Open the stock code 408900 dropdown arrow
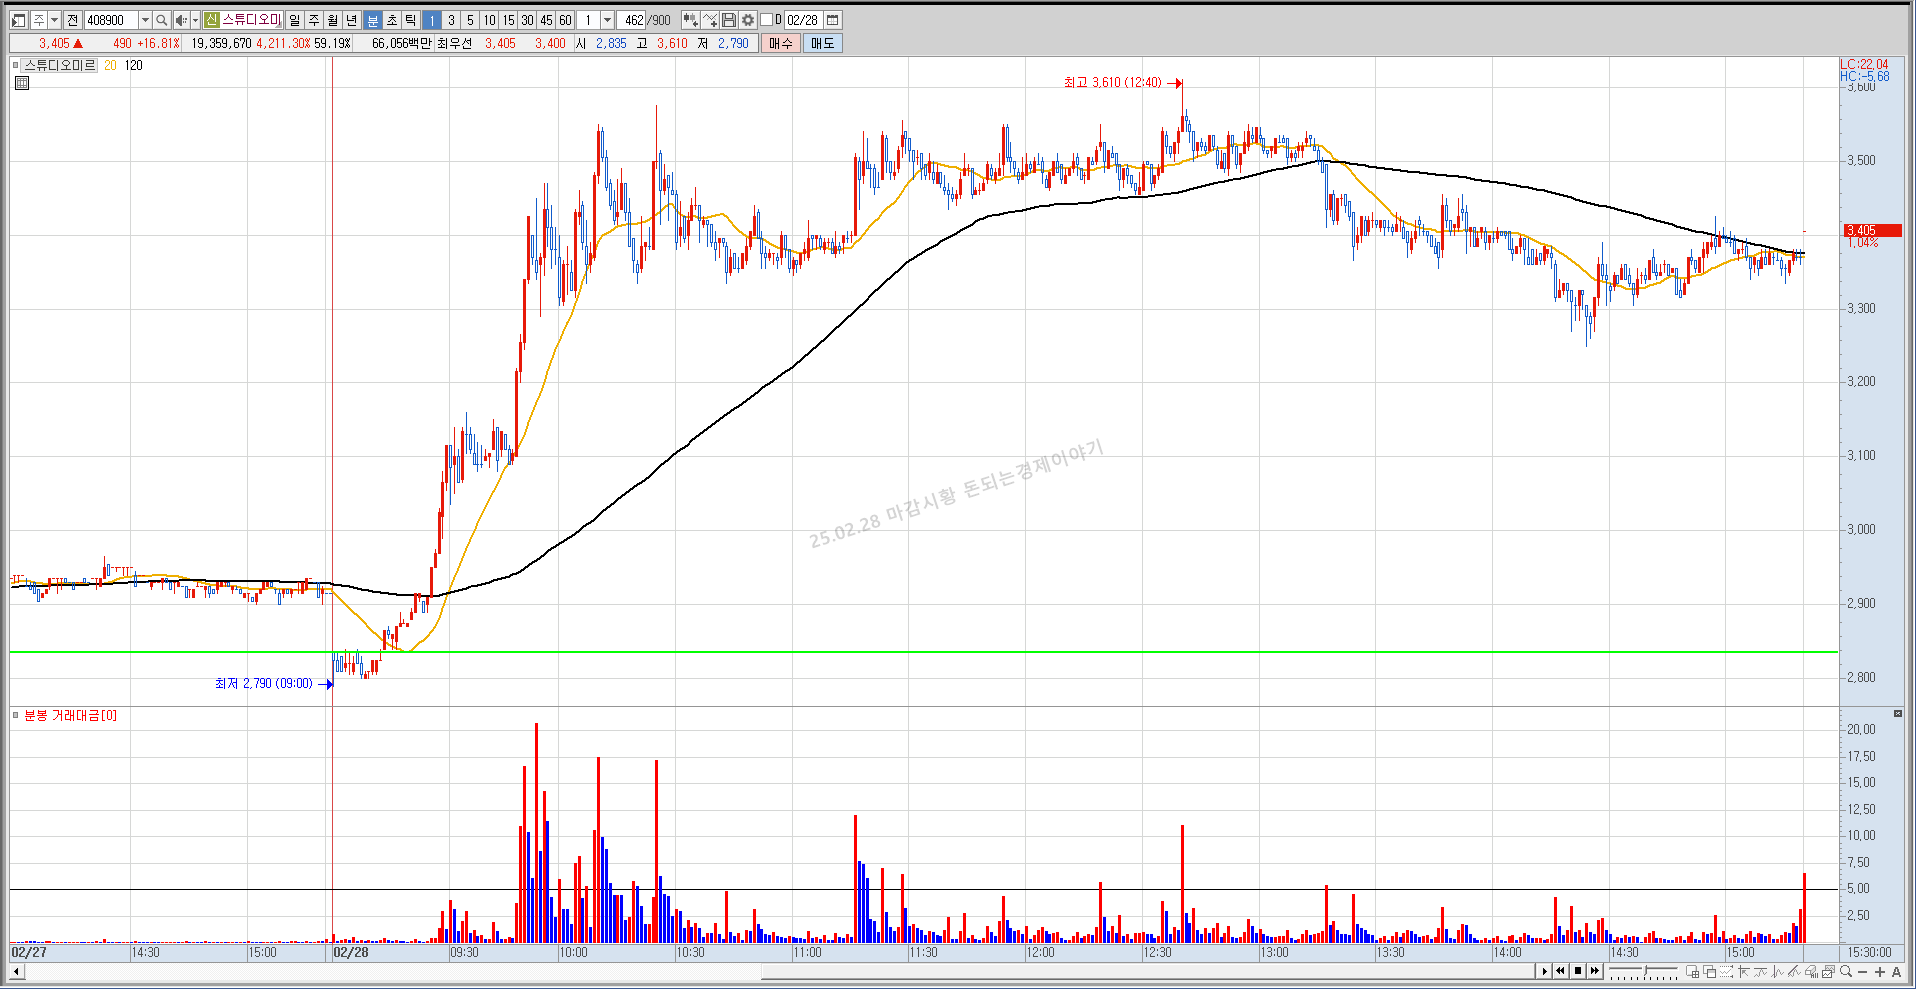The width and height of the screenshot is (1916, 989). 145,20
